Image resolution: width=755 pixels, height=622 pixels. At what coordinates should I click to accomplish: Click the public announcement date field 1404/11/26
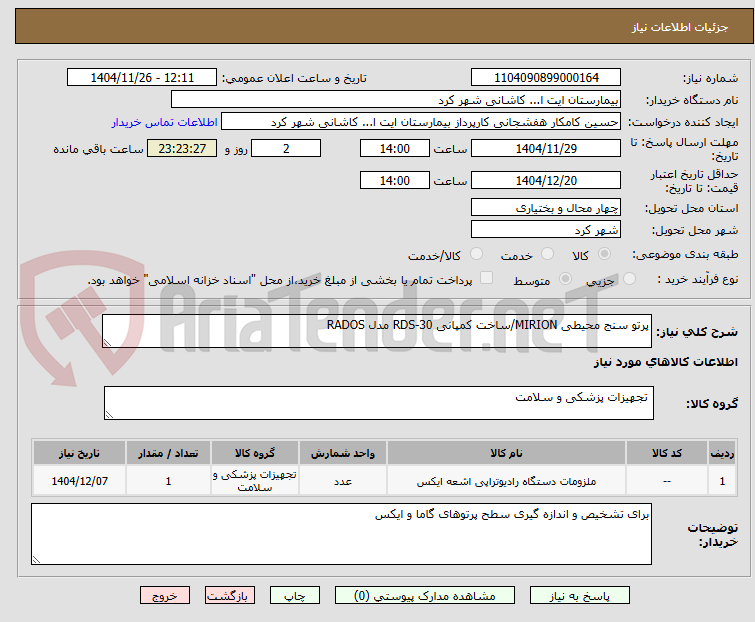[142, 78]
